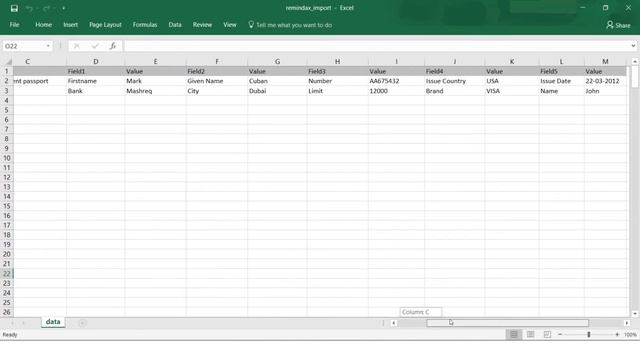Image resolution: width=640 pixels, height=360 pixels.
Task: Open the Review tab
Action: point(202,25)
